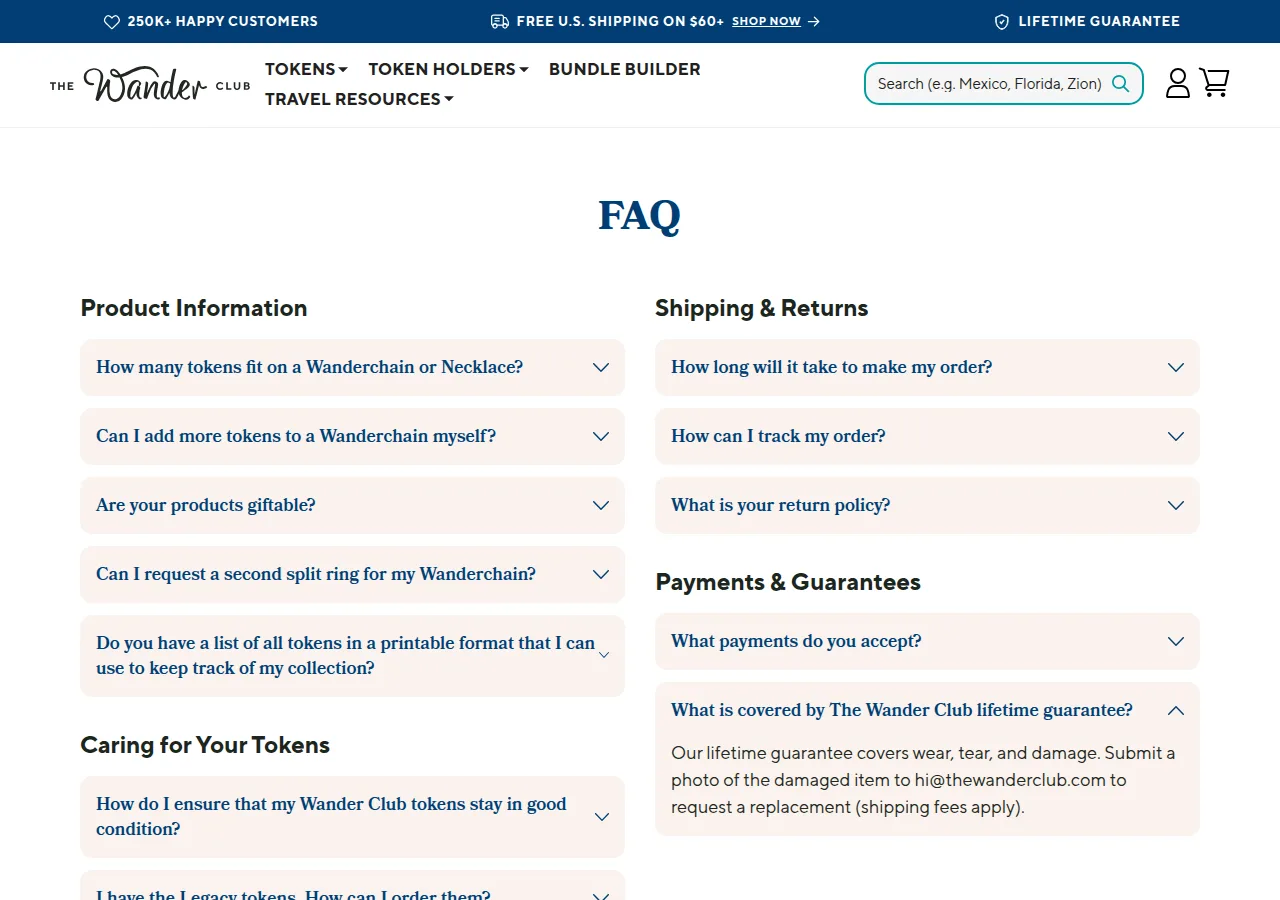Click the delivery truck icon in banner
1280x900 pixels.
click(x=500, y=21)
